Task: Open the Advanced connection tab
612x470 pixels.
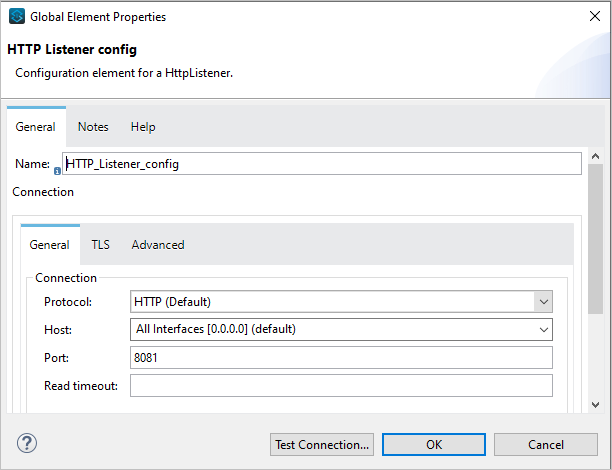Action: [158, 244]
